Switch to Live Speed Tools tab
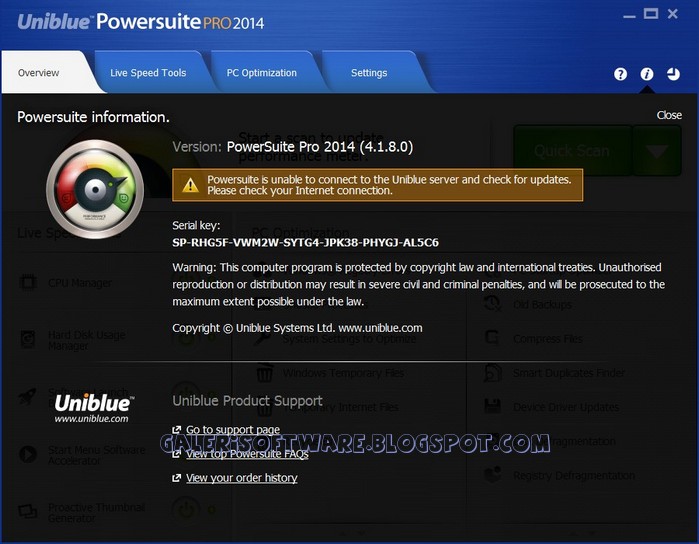This screenshot has height=544, width=699. tap(148, 73)
